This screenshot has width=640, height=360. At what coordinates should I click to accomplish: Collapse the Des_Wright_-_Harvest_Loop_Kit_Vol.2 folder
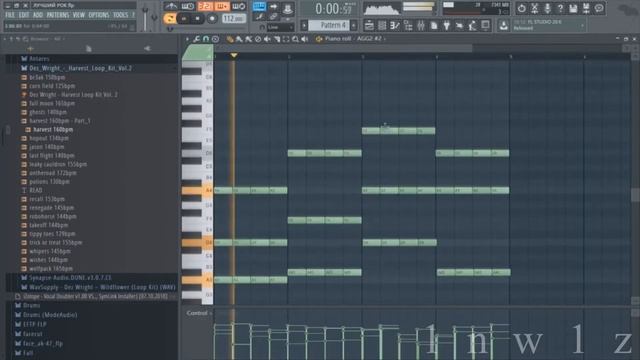(80, 68)
